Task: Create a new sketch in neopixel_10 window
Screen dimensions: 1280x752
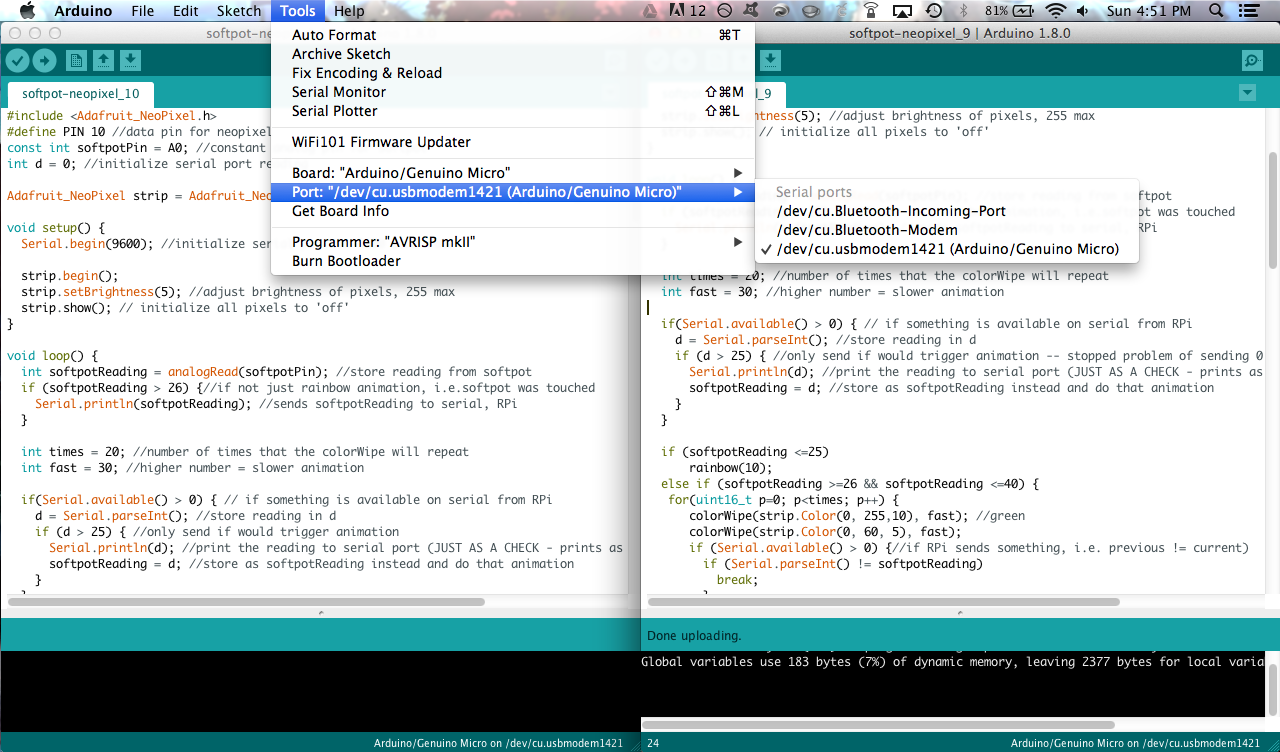Action: [x=76, y=60]
